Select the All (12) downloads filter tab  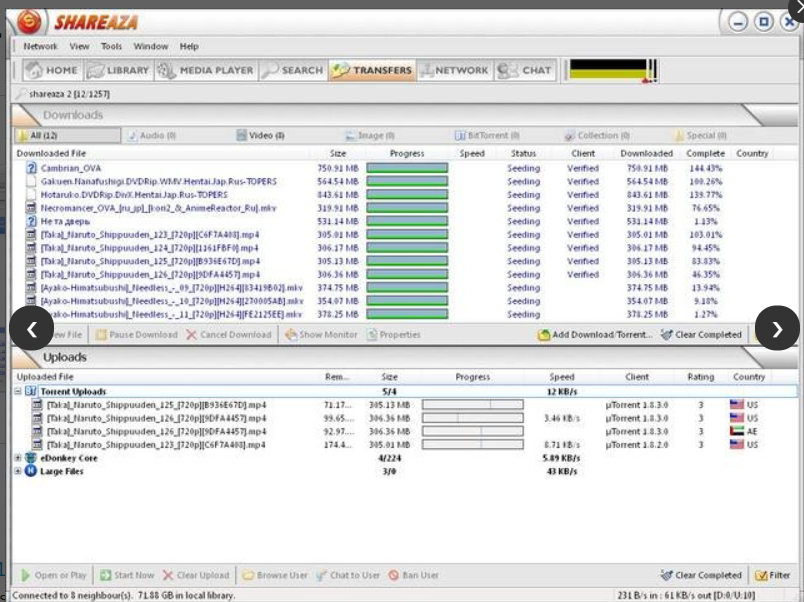(x=67, y=135)
